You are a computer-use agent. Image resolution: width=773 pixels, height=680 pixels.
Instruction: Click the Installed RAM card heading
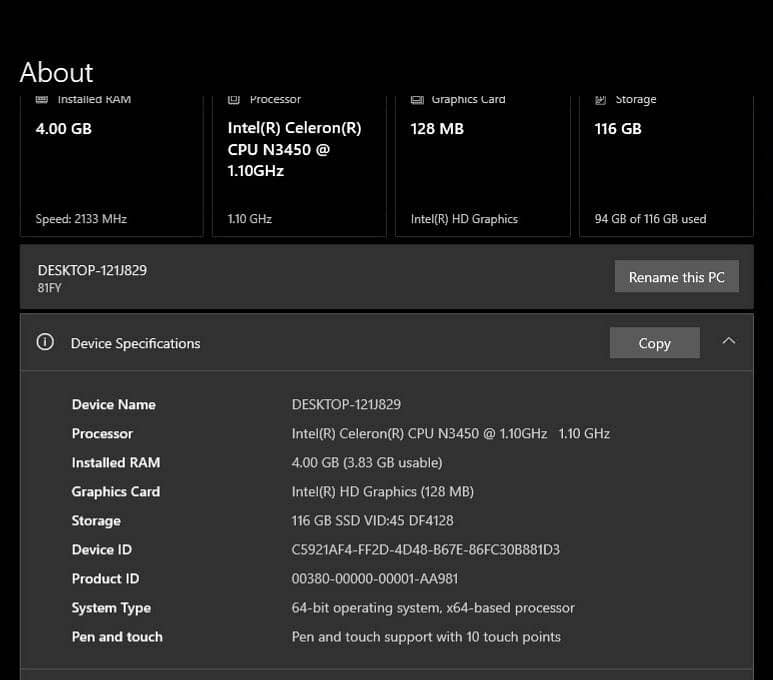pyautogui.click(x=94, y=100)
